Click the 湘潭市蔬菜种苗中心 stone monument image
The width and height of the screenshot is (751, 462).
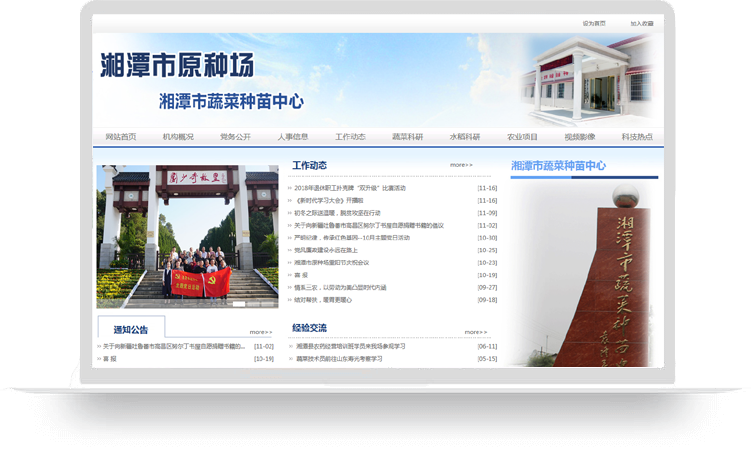[585, 275]
